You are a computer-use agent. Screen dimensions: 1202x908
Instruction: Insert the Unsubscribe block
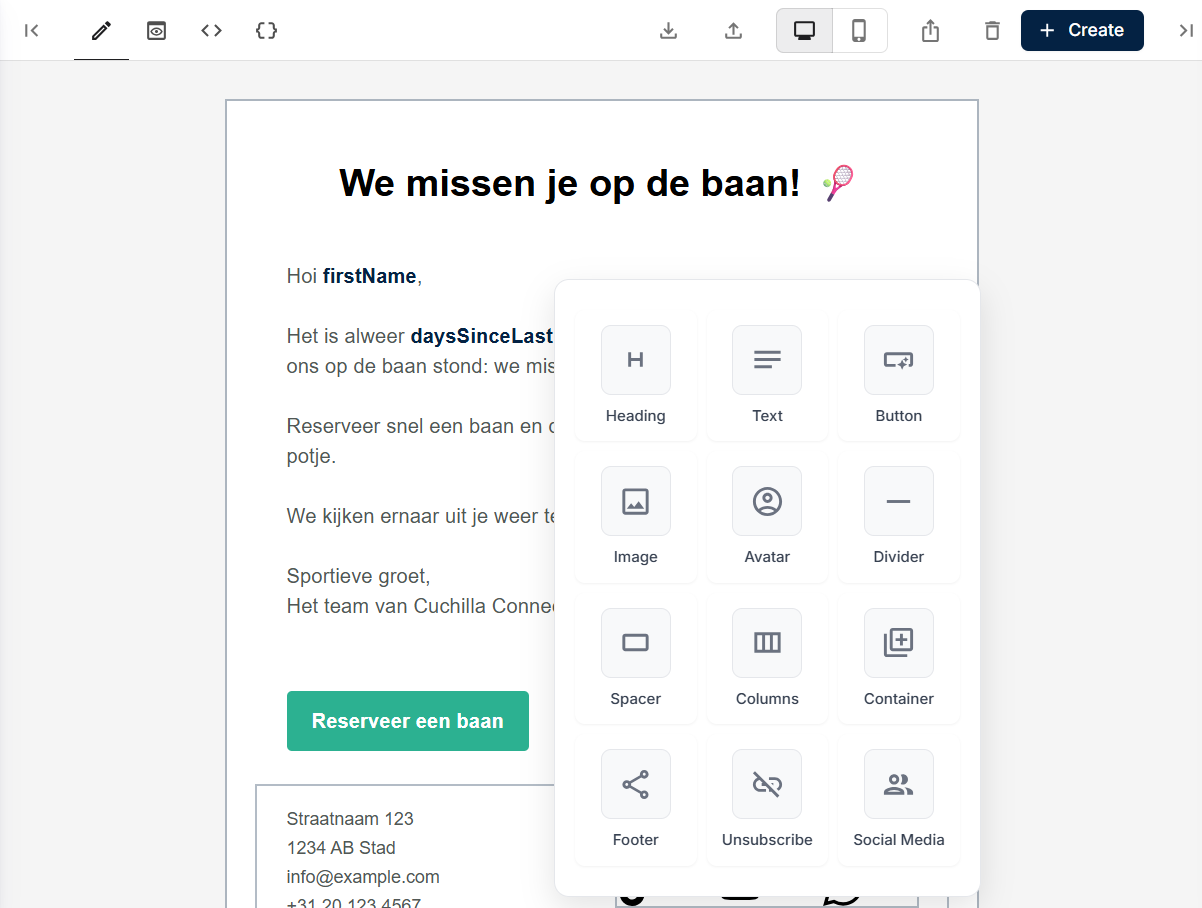(x=767, y=798)
